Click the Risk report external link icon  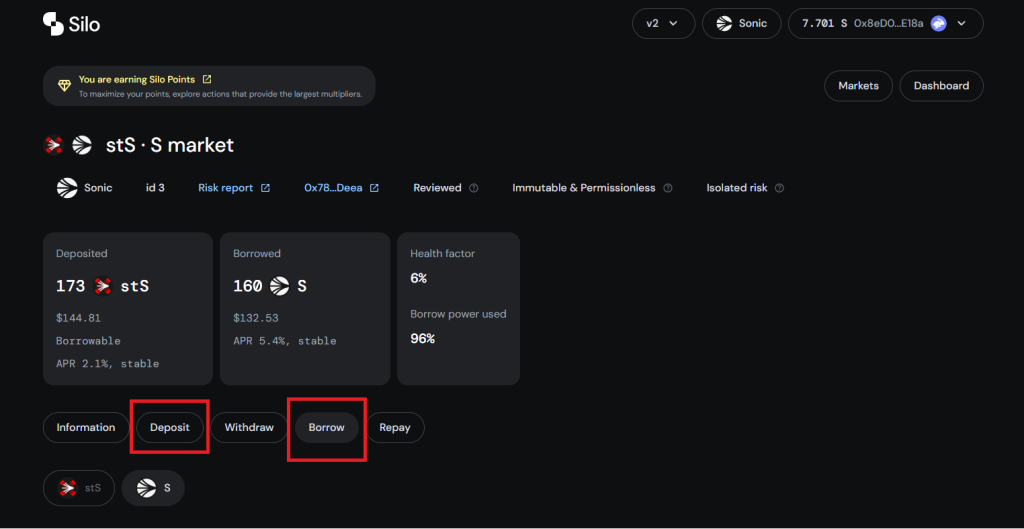click(x=265, y=188)
